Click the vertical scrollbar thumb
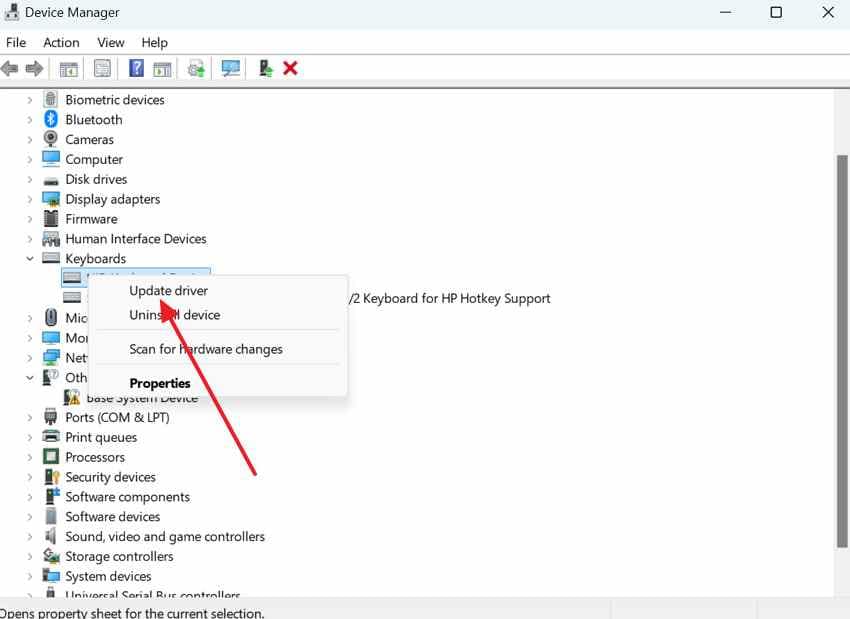The width and height of the screenshot is (850, 619). click(x=842, y=351)
